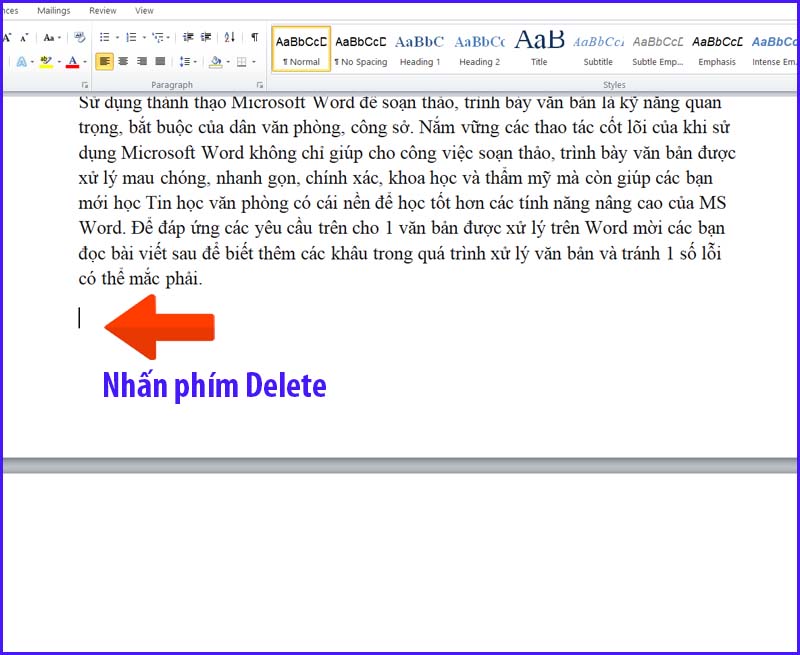Click the Sort A-Z icon

click(230, 37)
